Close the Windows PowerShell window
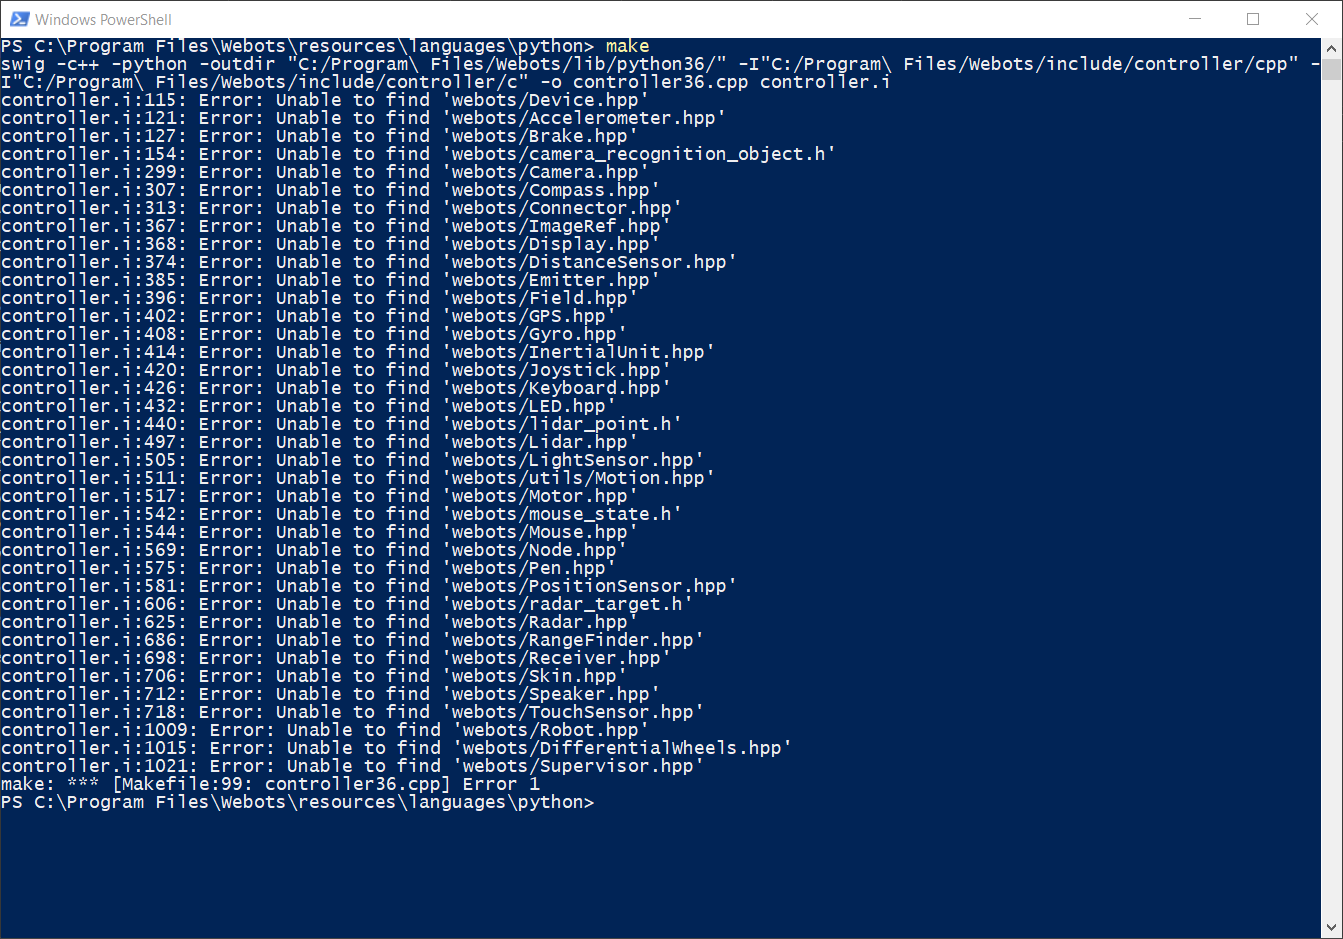 1312,19
